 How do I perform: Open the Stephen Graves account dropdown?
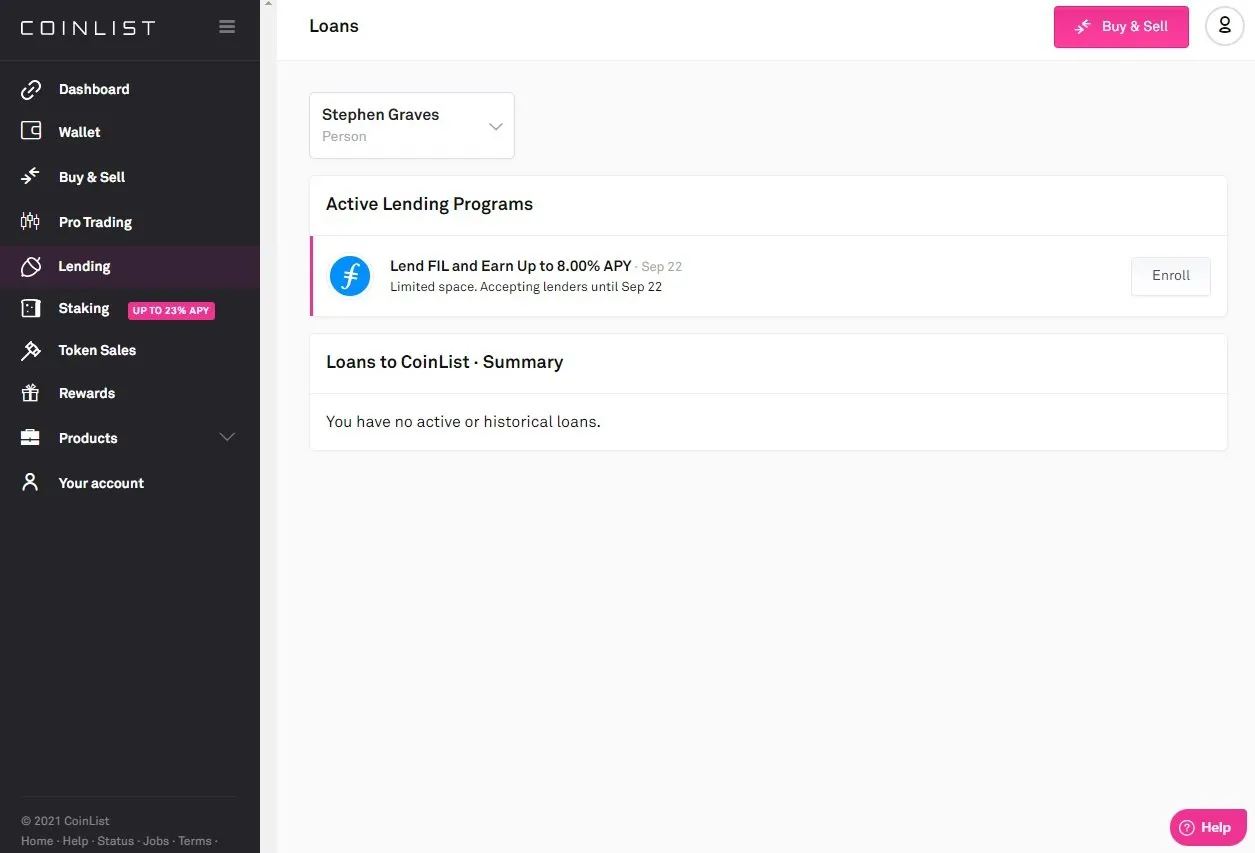(412, 126)
